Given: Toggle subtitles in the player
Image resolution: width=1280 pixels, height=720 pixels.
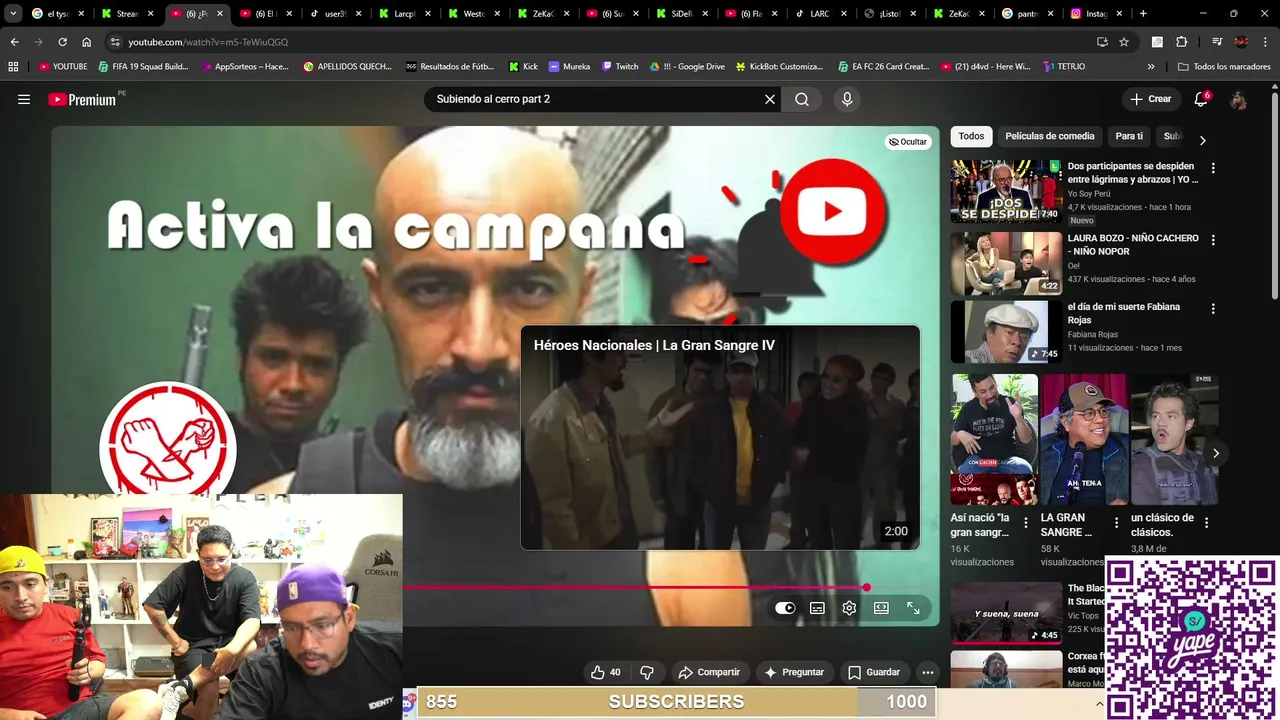Looking at the screenshot, I should [817, 608].
